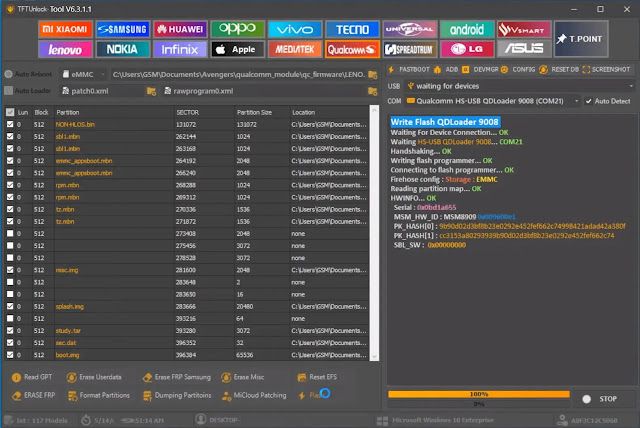
Task: Click the Microsoft Windows 10 Enterprise status entry
Action: [x=436, y=420]
